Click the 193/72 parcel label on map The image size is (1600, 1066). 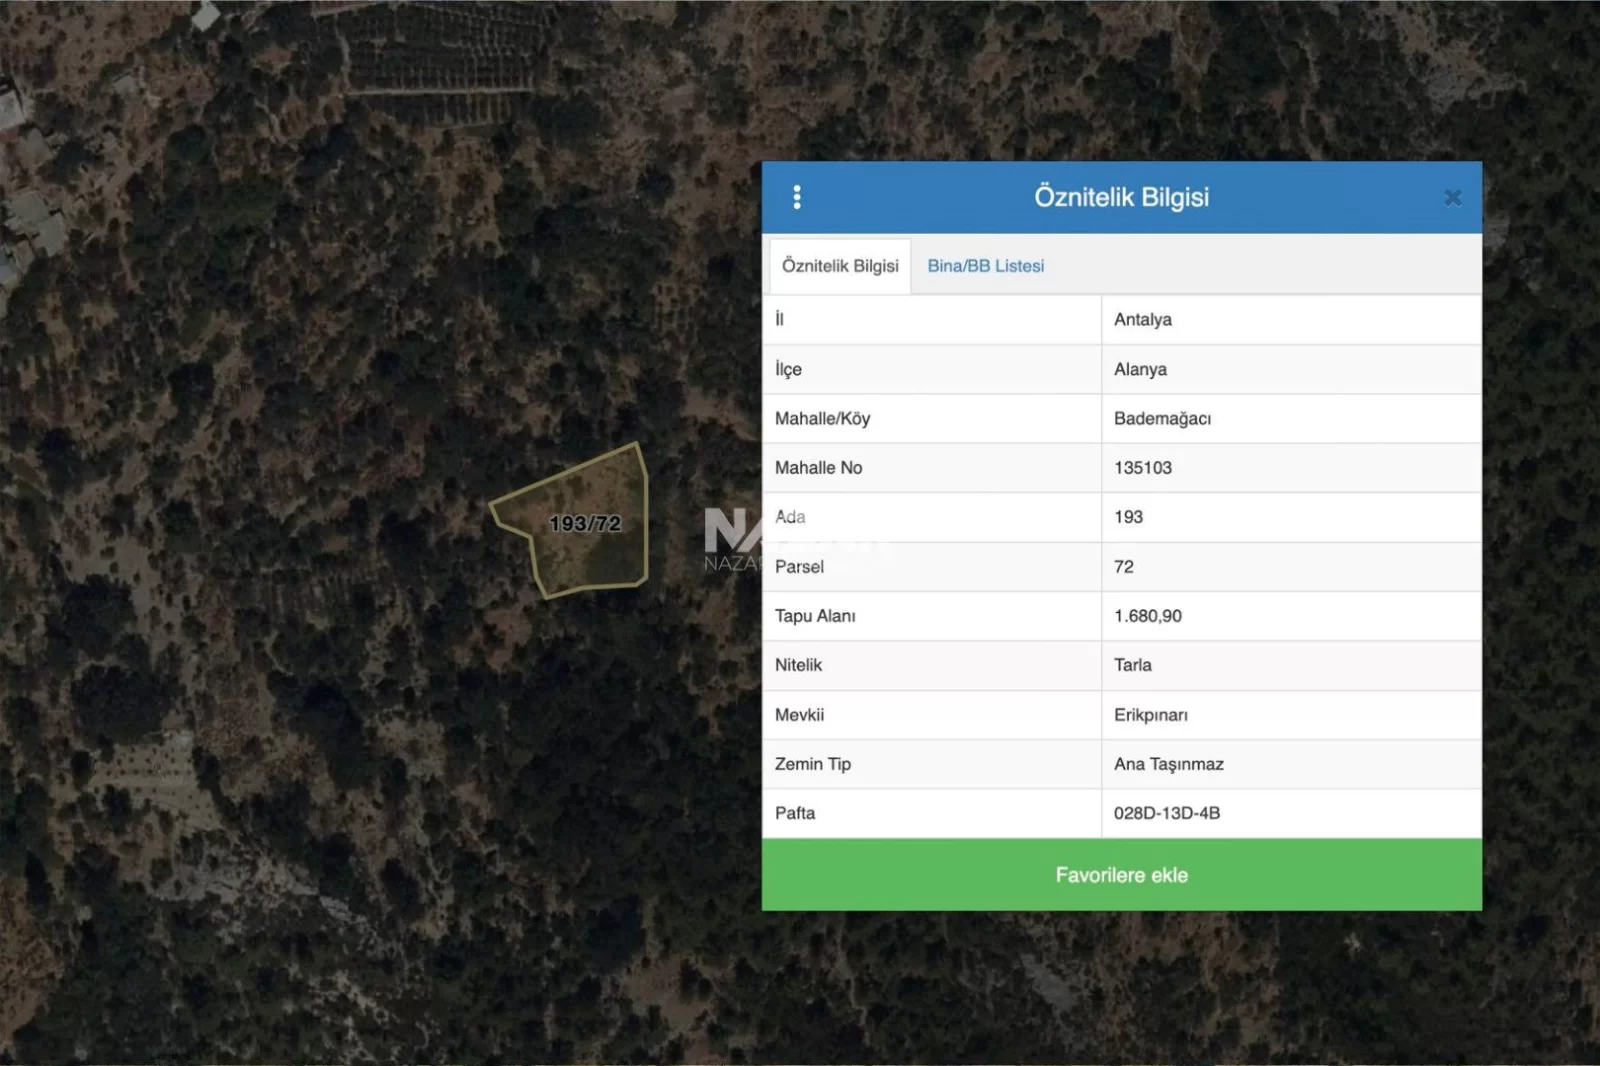585,523
